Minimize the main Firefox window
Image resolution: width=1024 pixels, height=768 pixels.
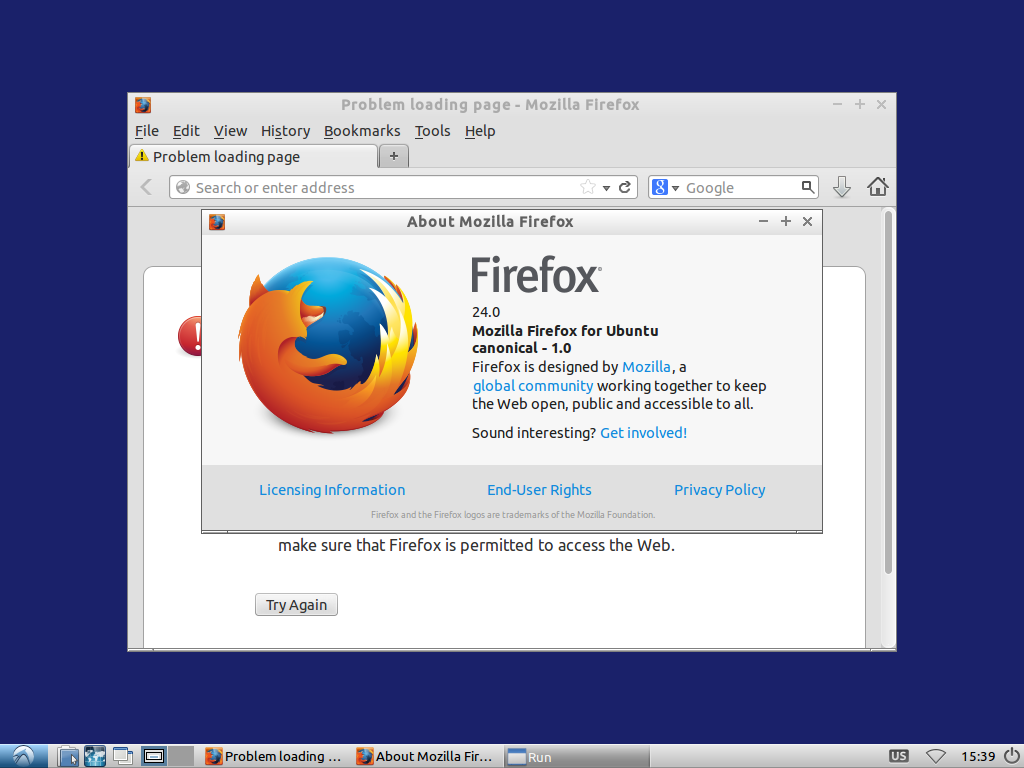click(837, 104)
